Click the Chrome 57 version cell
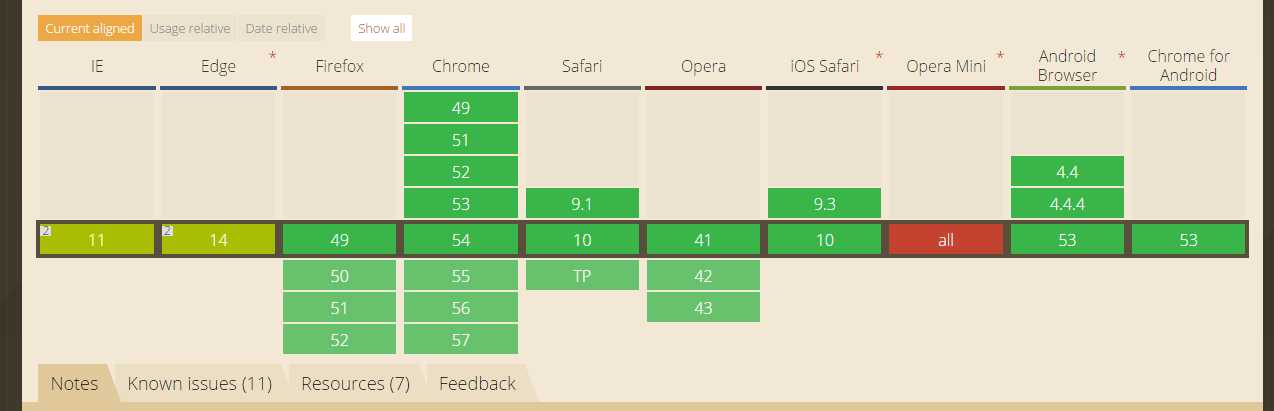 tap(461, 339)
